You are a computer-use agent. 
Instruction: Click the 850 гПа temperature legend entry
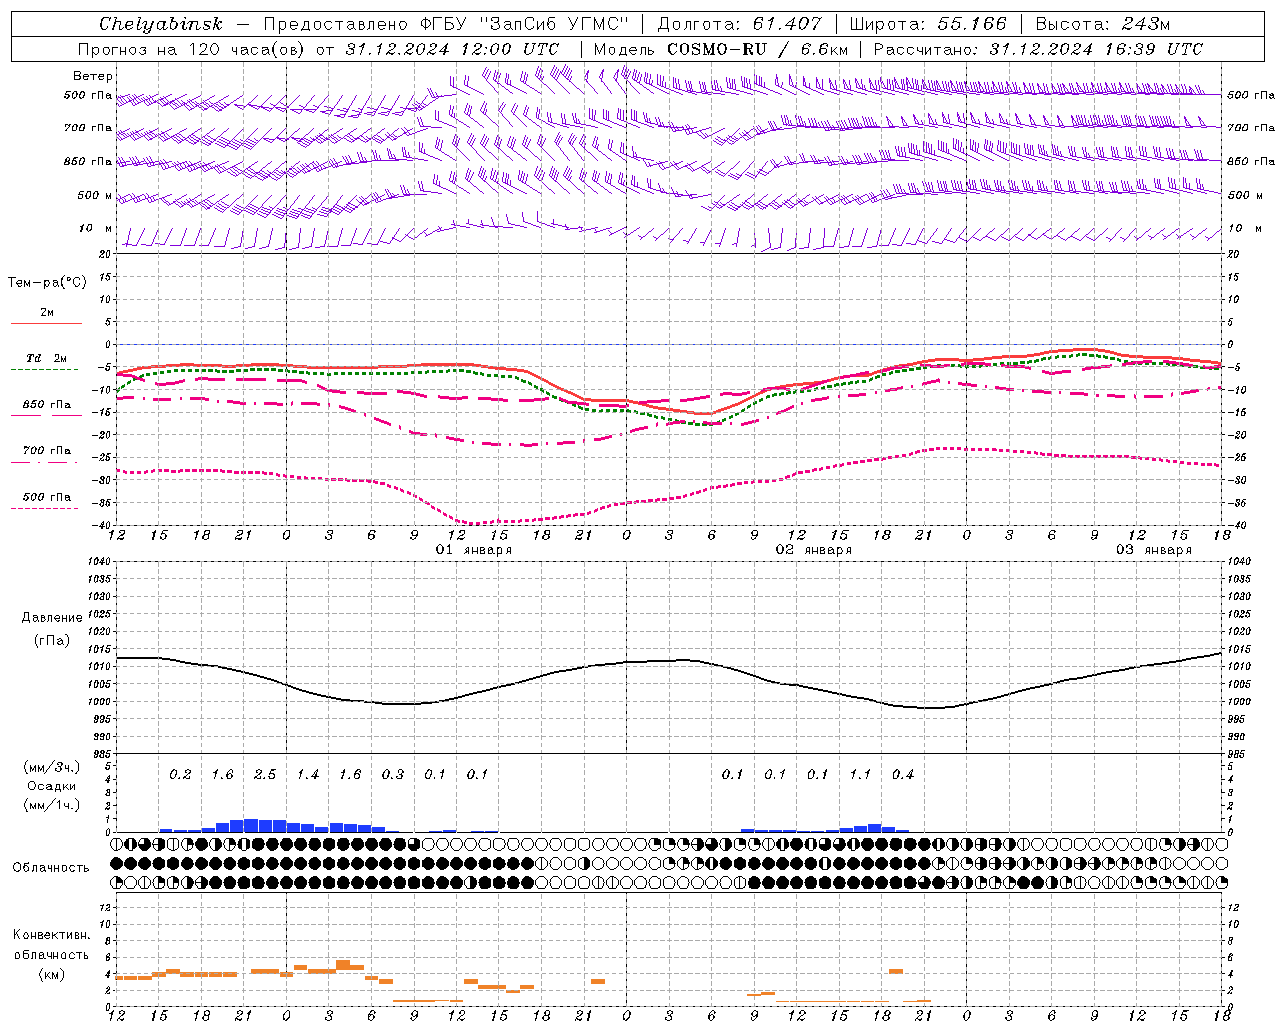47,405
